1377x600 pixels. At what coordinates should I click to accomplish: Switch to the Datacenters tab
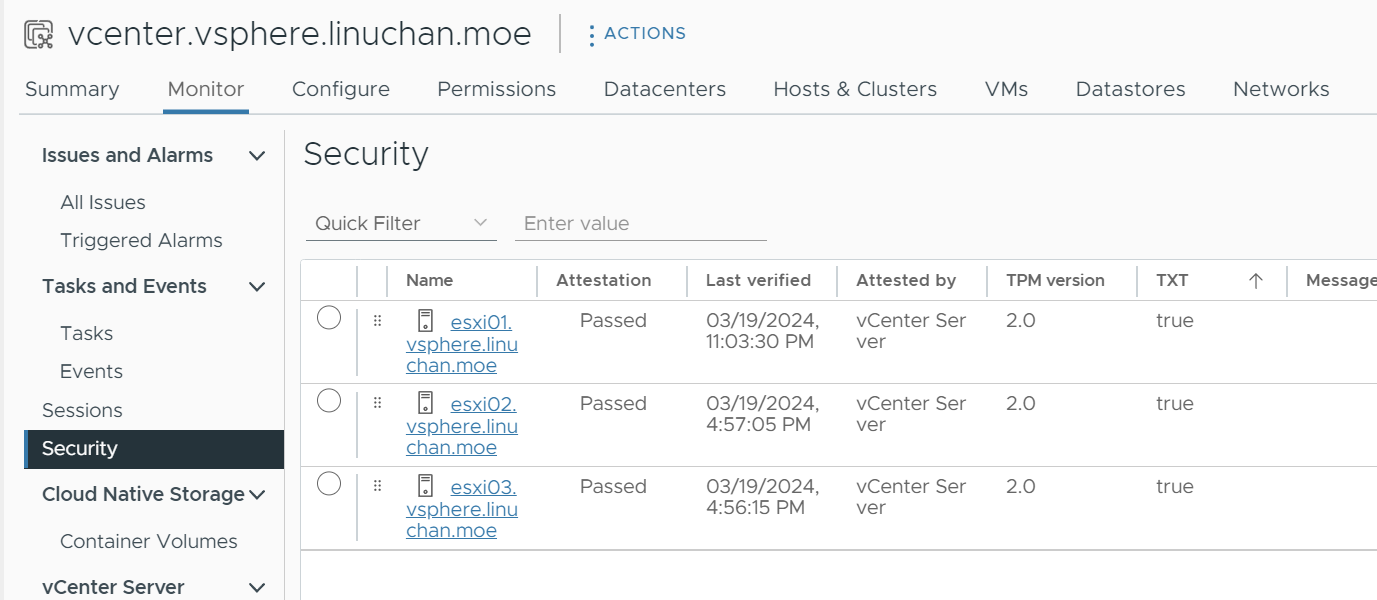click(x=665, y=89)
